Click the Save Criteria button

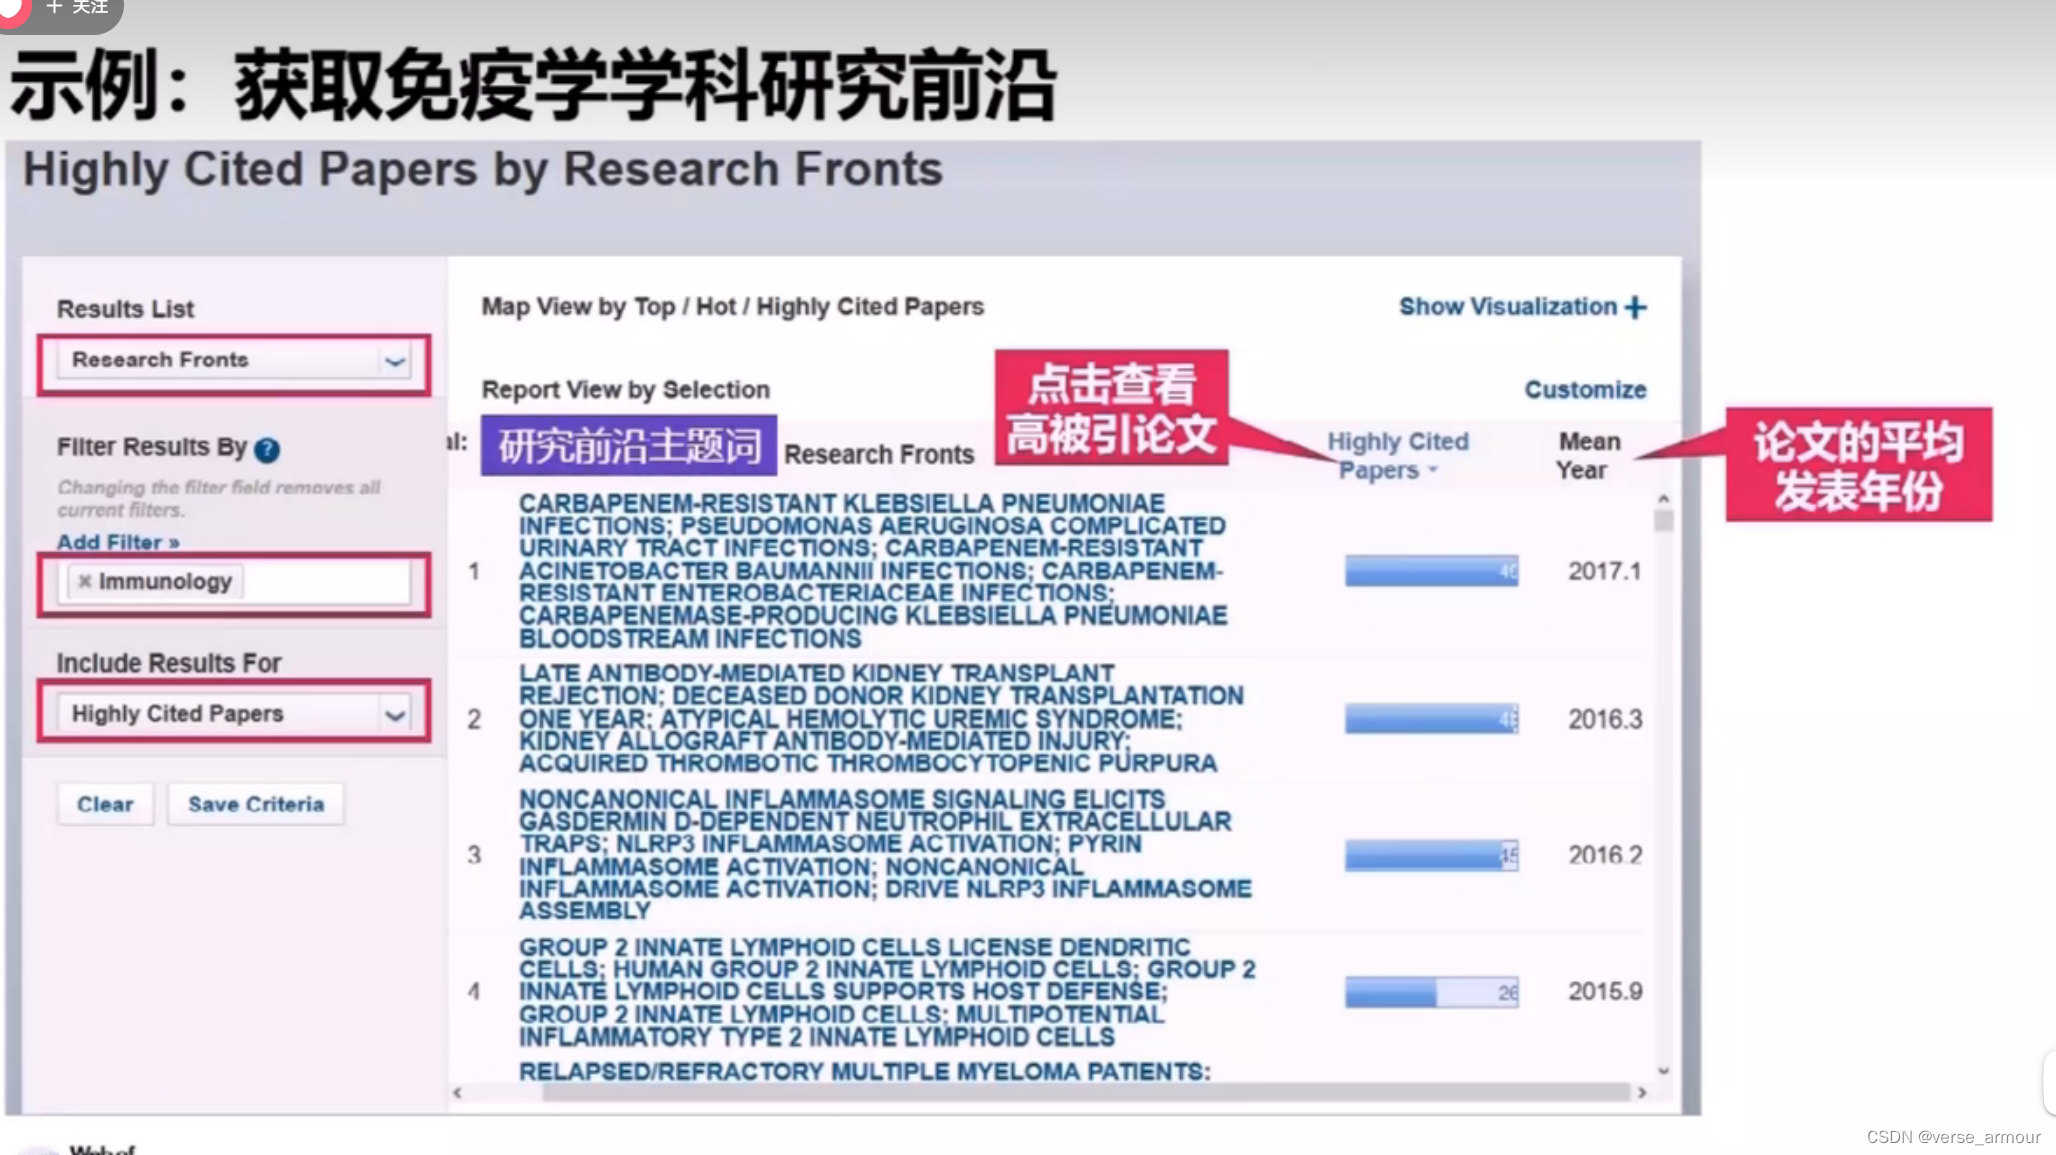pyautogui.click(x=256, y=804)
